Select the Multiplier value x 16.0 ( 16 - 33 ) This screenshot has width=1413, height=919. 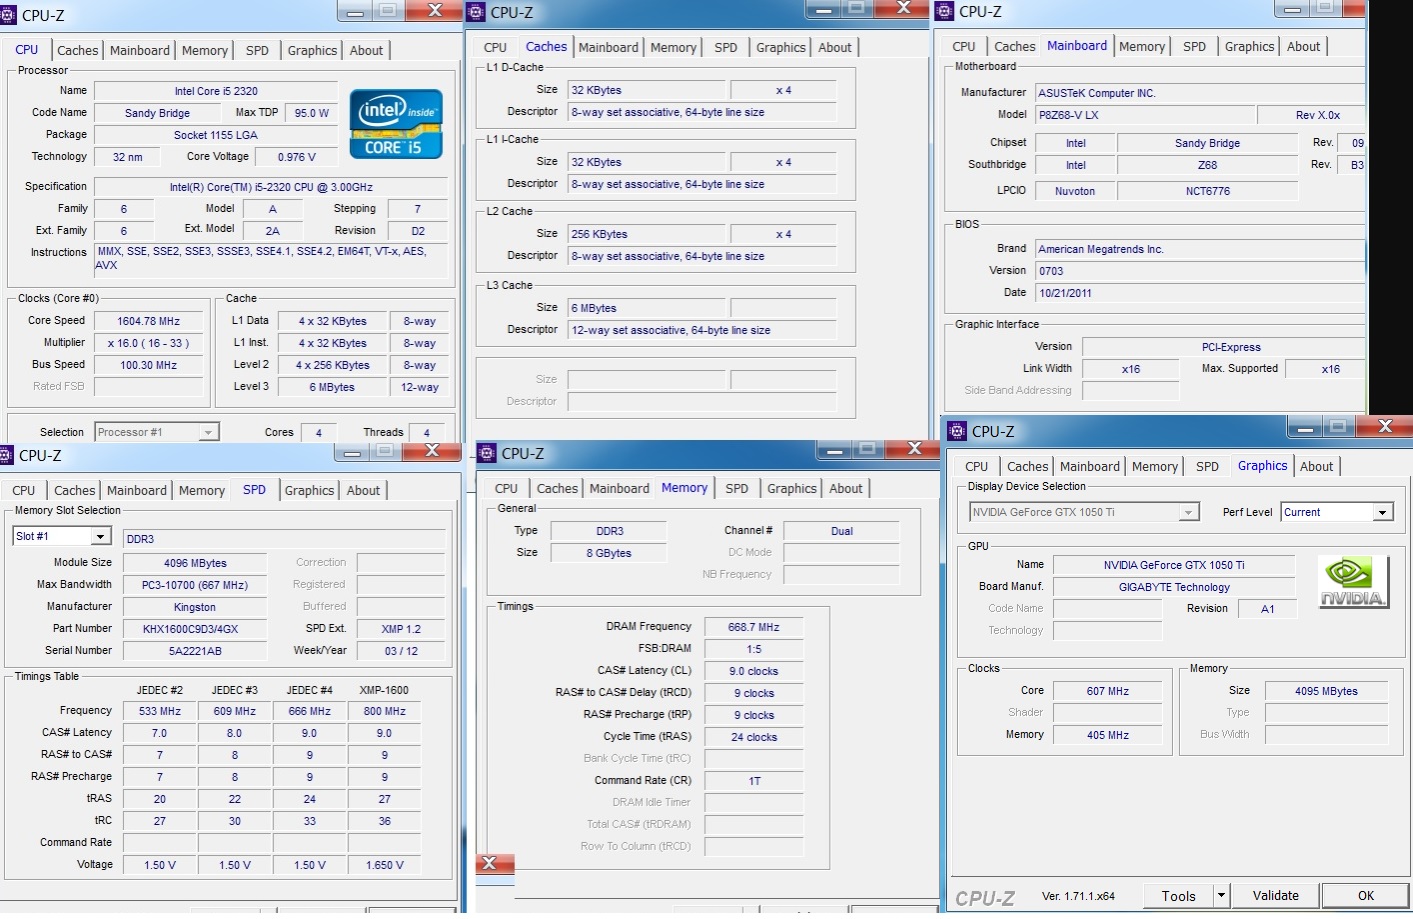[x=149, y=343]
